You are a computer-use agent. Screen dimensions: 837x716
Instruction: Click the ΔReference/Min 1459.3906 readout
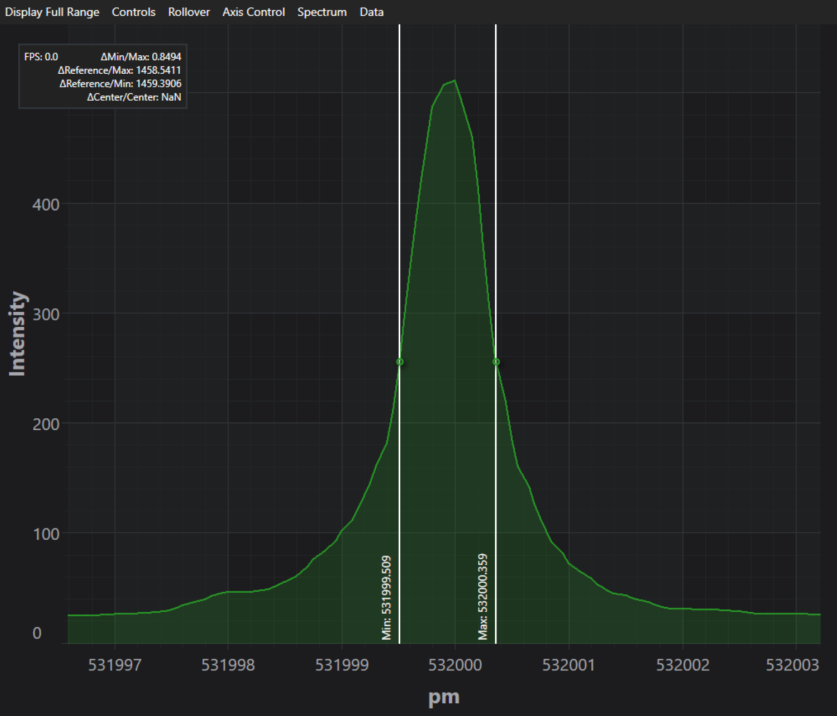tap(120, 84)
